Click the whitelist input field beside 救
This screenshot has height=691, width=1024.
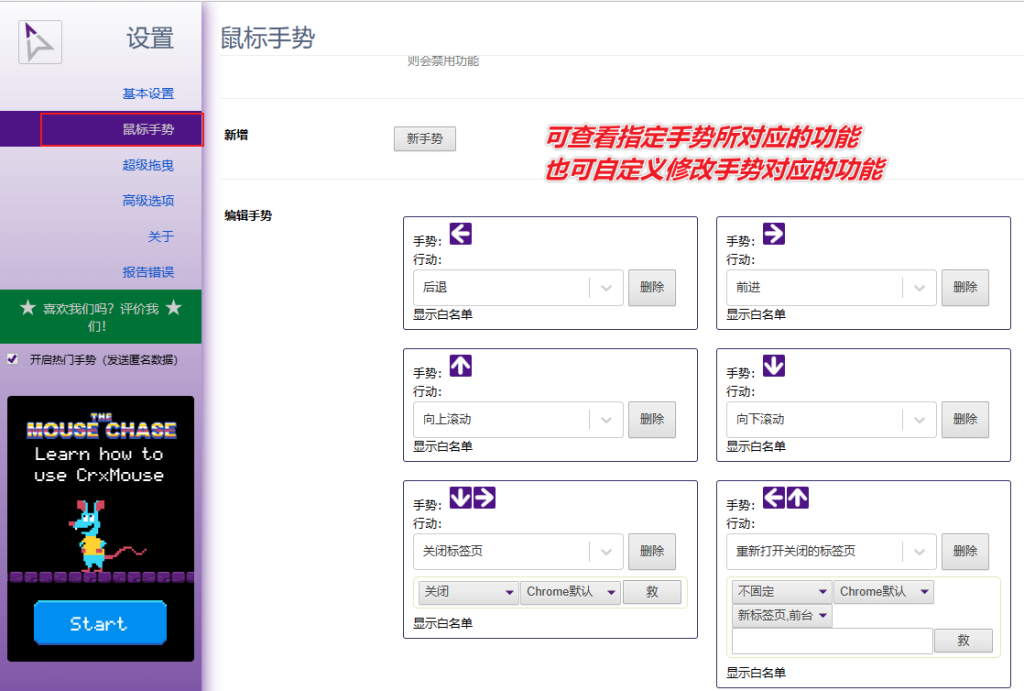click(x=830, y=640)
